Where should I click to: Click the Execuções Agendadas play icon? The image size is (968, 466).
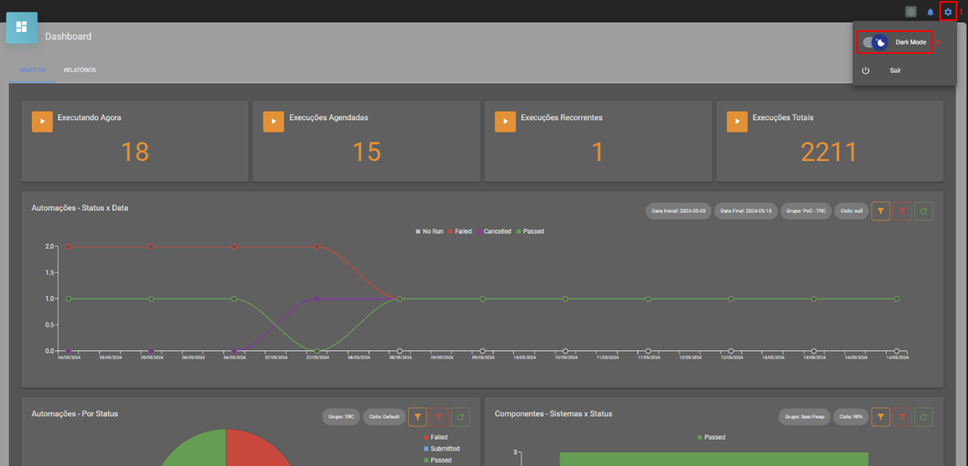(x=273, y=122)
